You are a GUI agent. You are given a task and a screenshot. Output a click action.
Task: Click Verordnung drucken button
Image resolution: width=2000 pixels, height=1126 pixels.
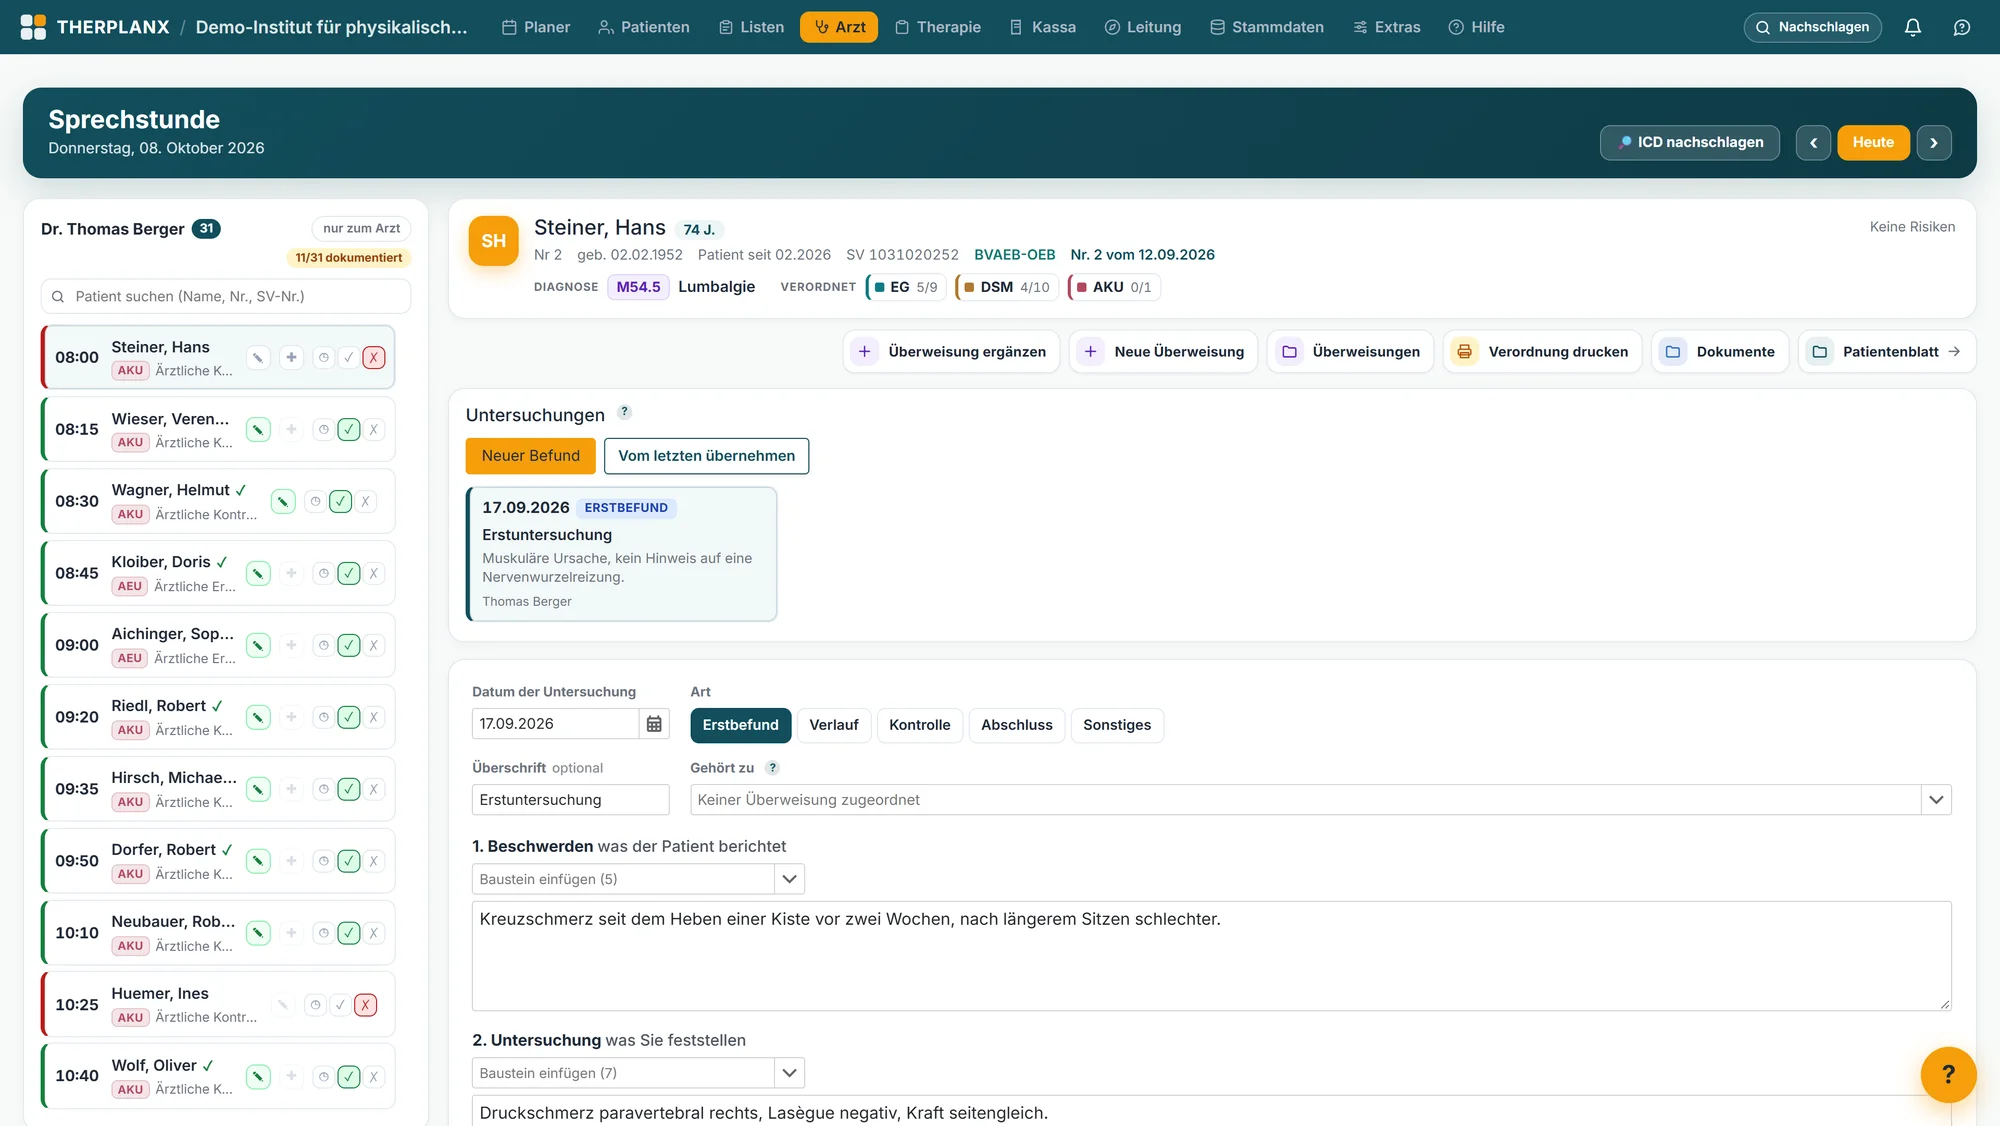(x=1543, y=352)
